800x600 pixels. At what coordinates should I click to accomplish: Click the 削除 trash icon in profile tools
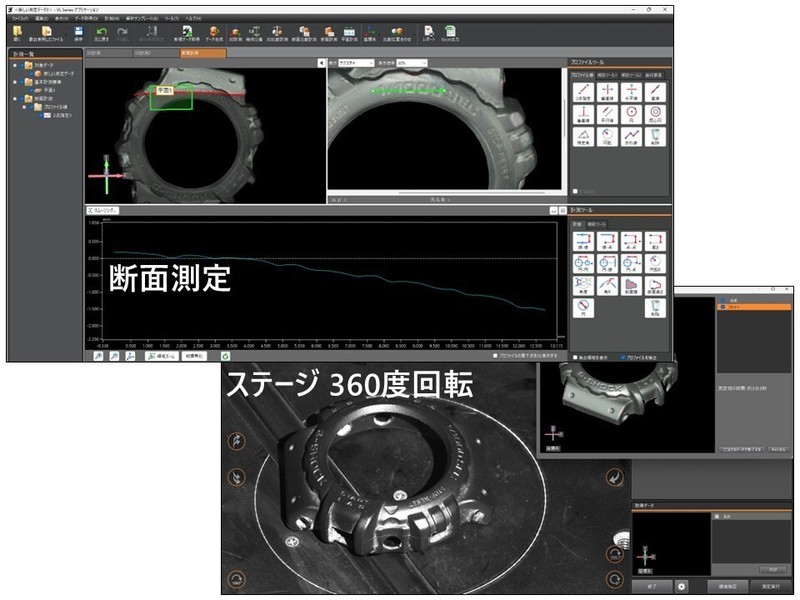[655, 137]
